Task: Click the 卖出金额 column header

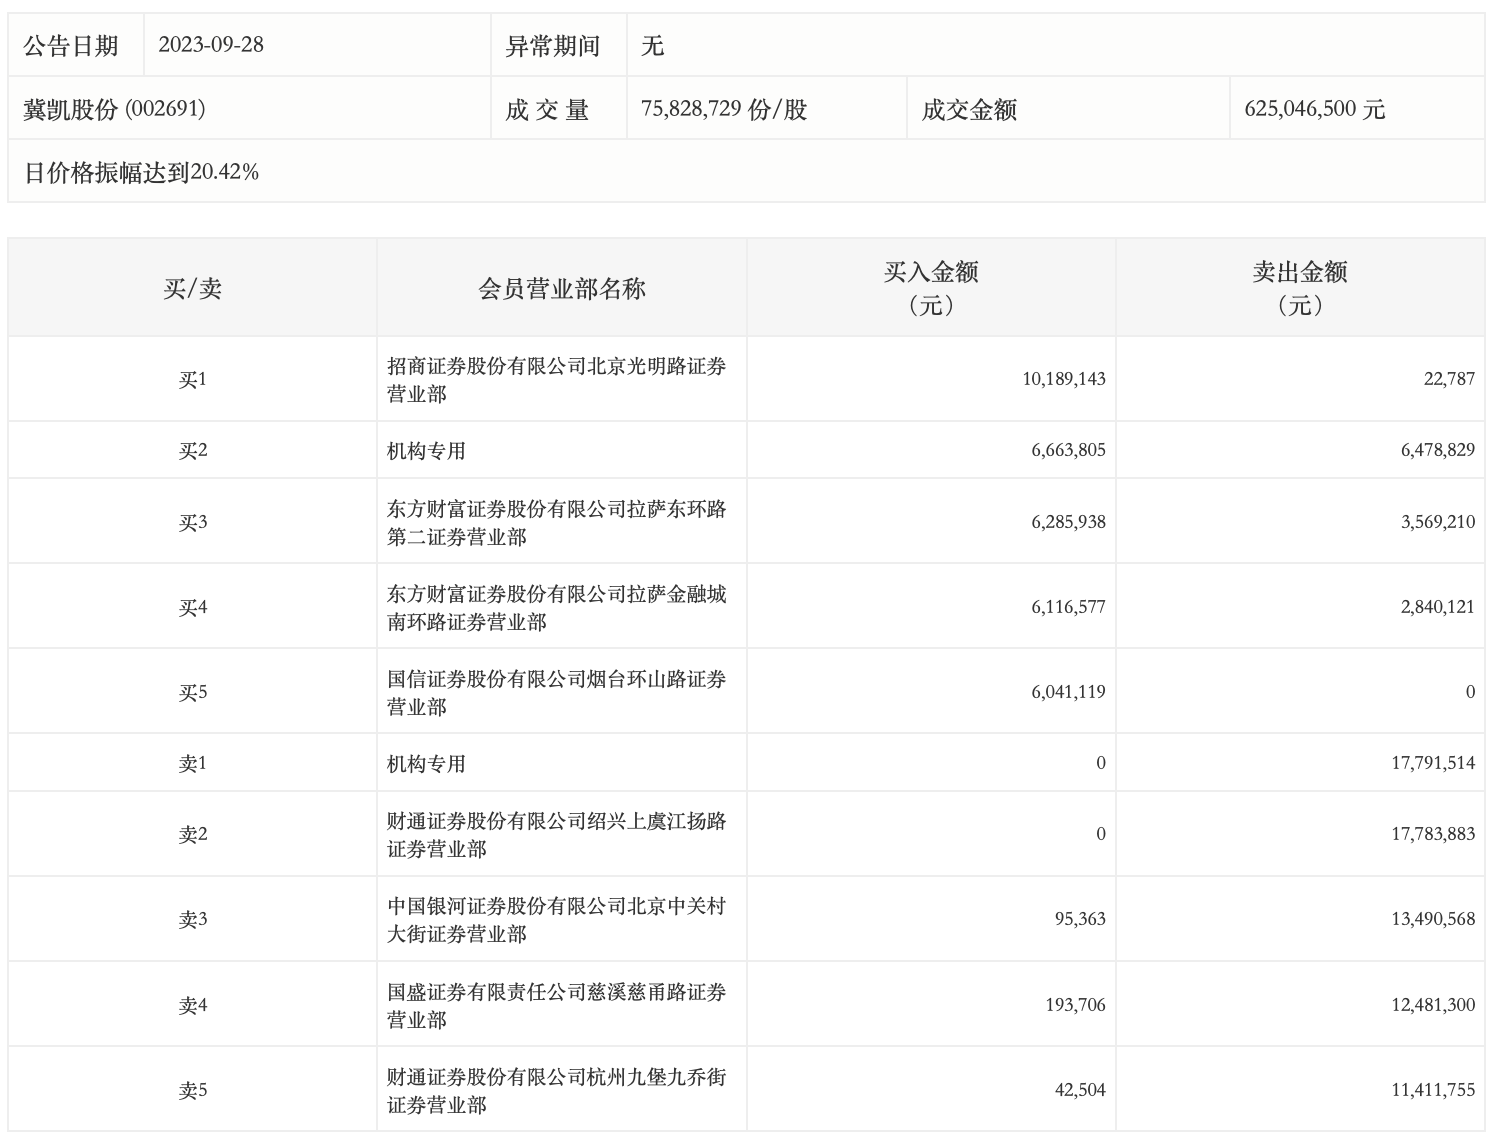Action: [1300, 287]
